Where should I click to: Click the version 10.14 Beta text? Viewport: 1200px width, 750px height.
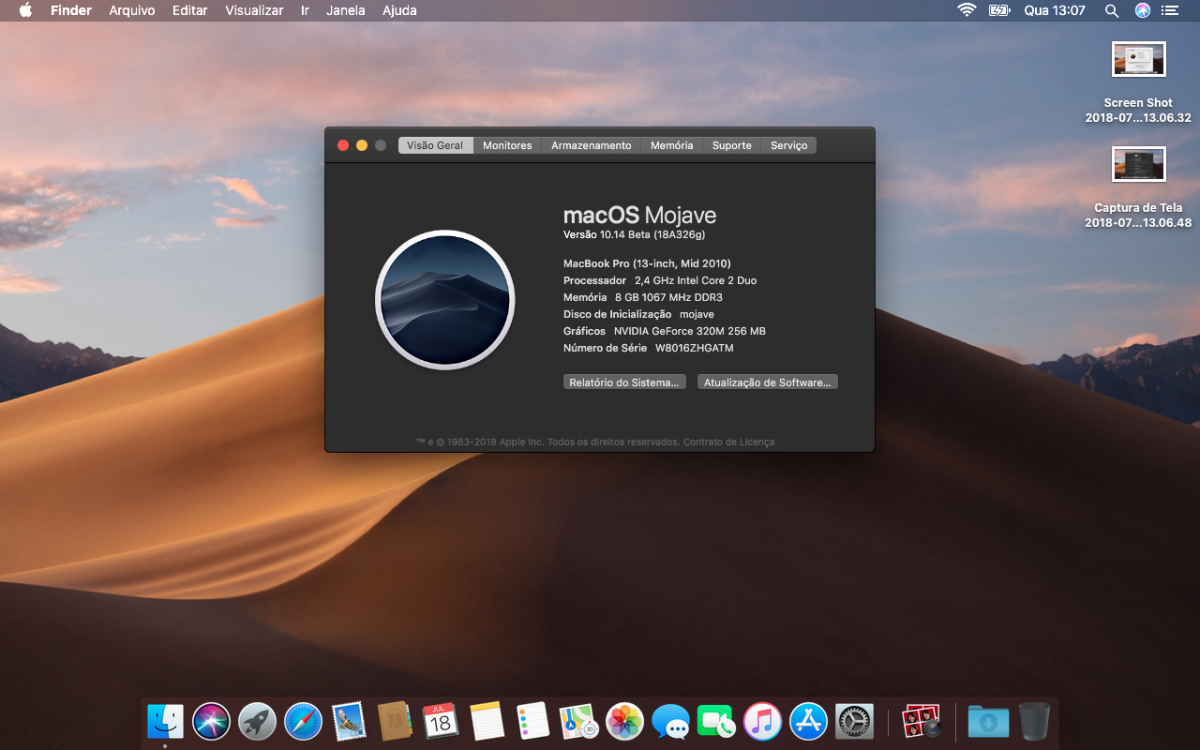pyautogui.click(x=634, y=235)
